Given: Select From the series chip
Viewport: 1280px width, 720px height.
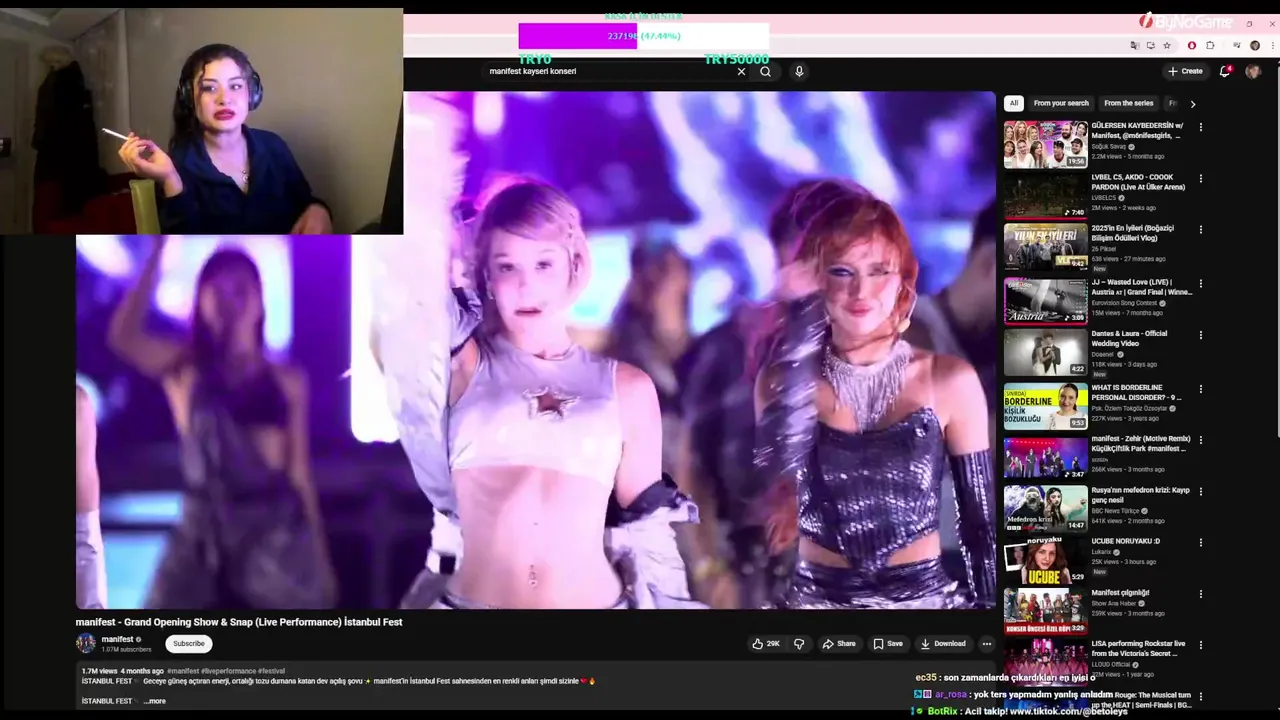Looking at the screenshot, I should tap(1128, 103).
